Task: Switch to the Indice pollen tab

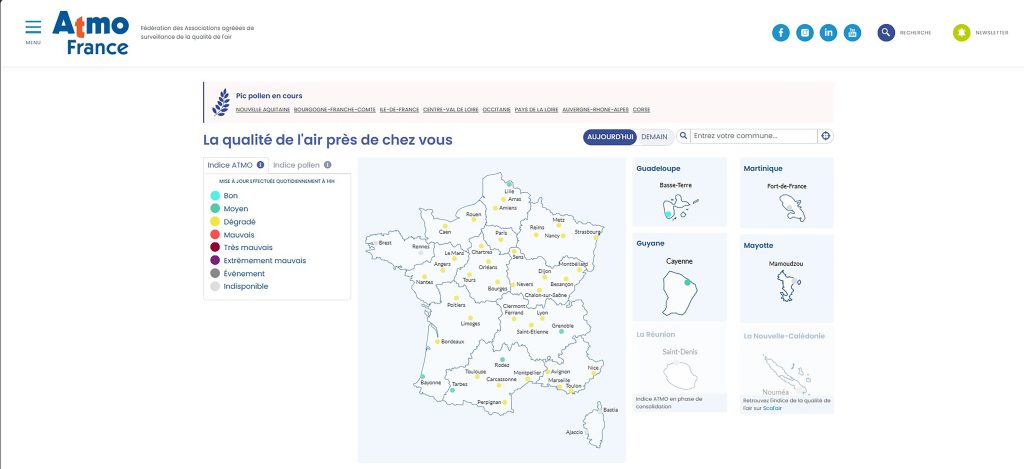Action: tap(296, 165)
